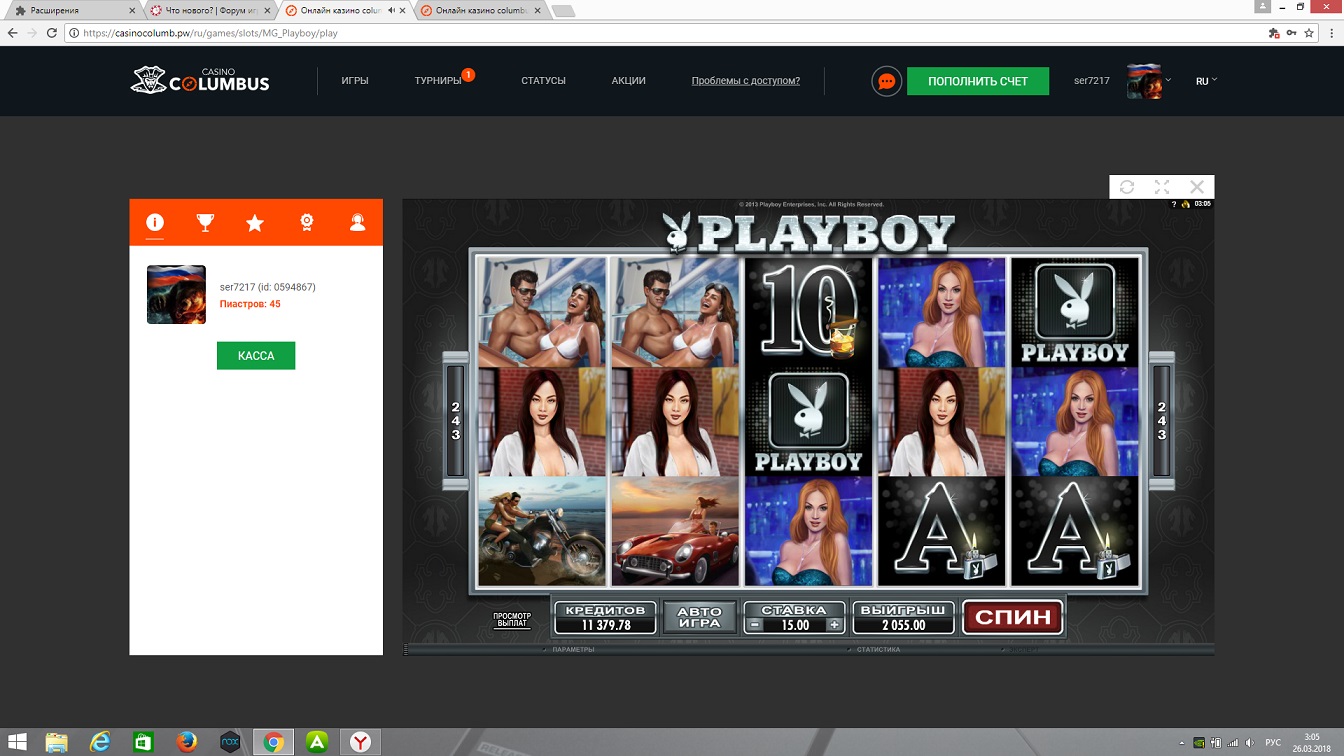Open Firefox from the taskbar
This screenshot has height=756, width=1344.
point(186,742)
